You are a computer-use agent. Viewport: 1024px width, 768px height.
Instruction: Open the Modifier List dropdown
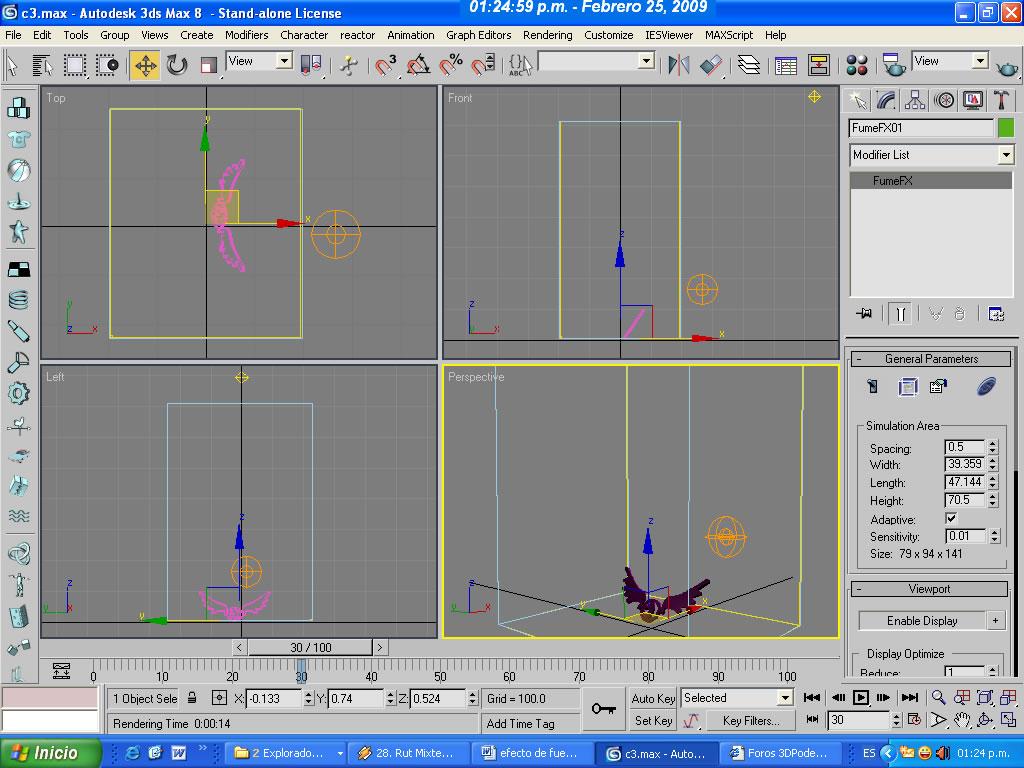coord(932,155)
